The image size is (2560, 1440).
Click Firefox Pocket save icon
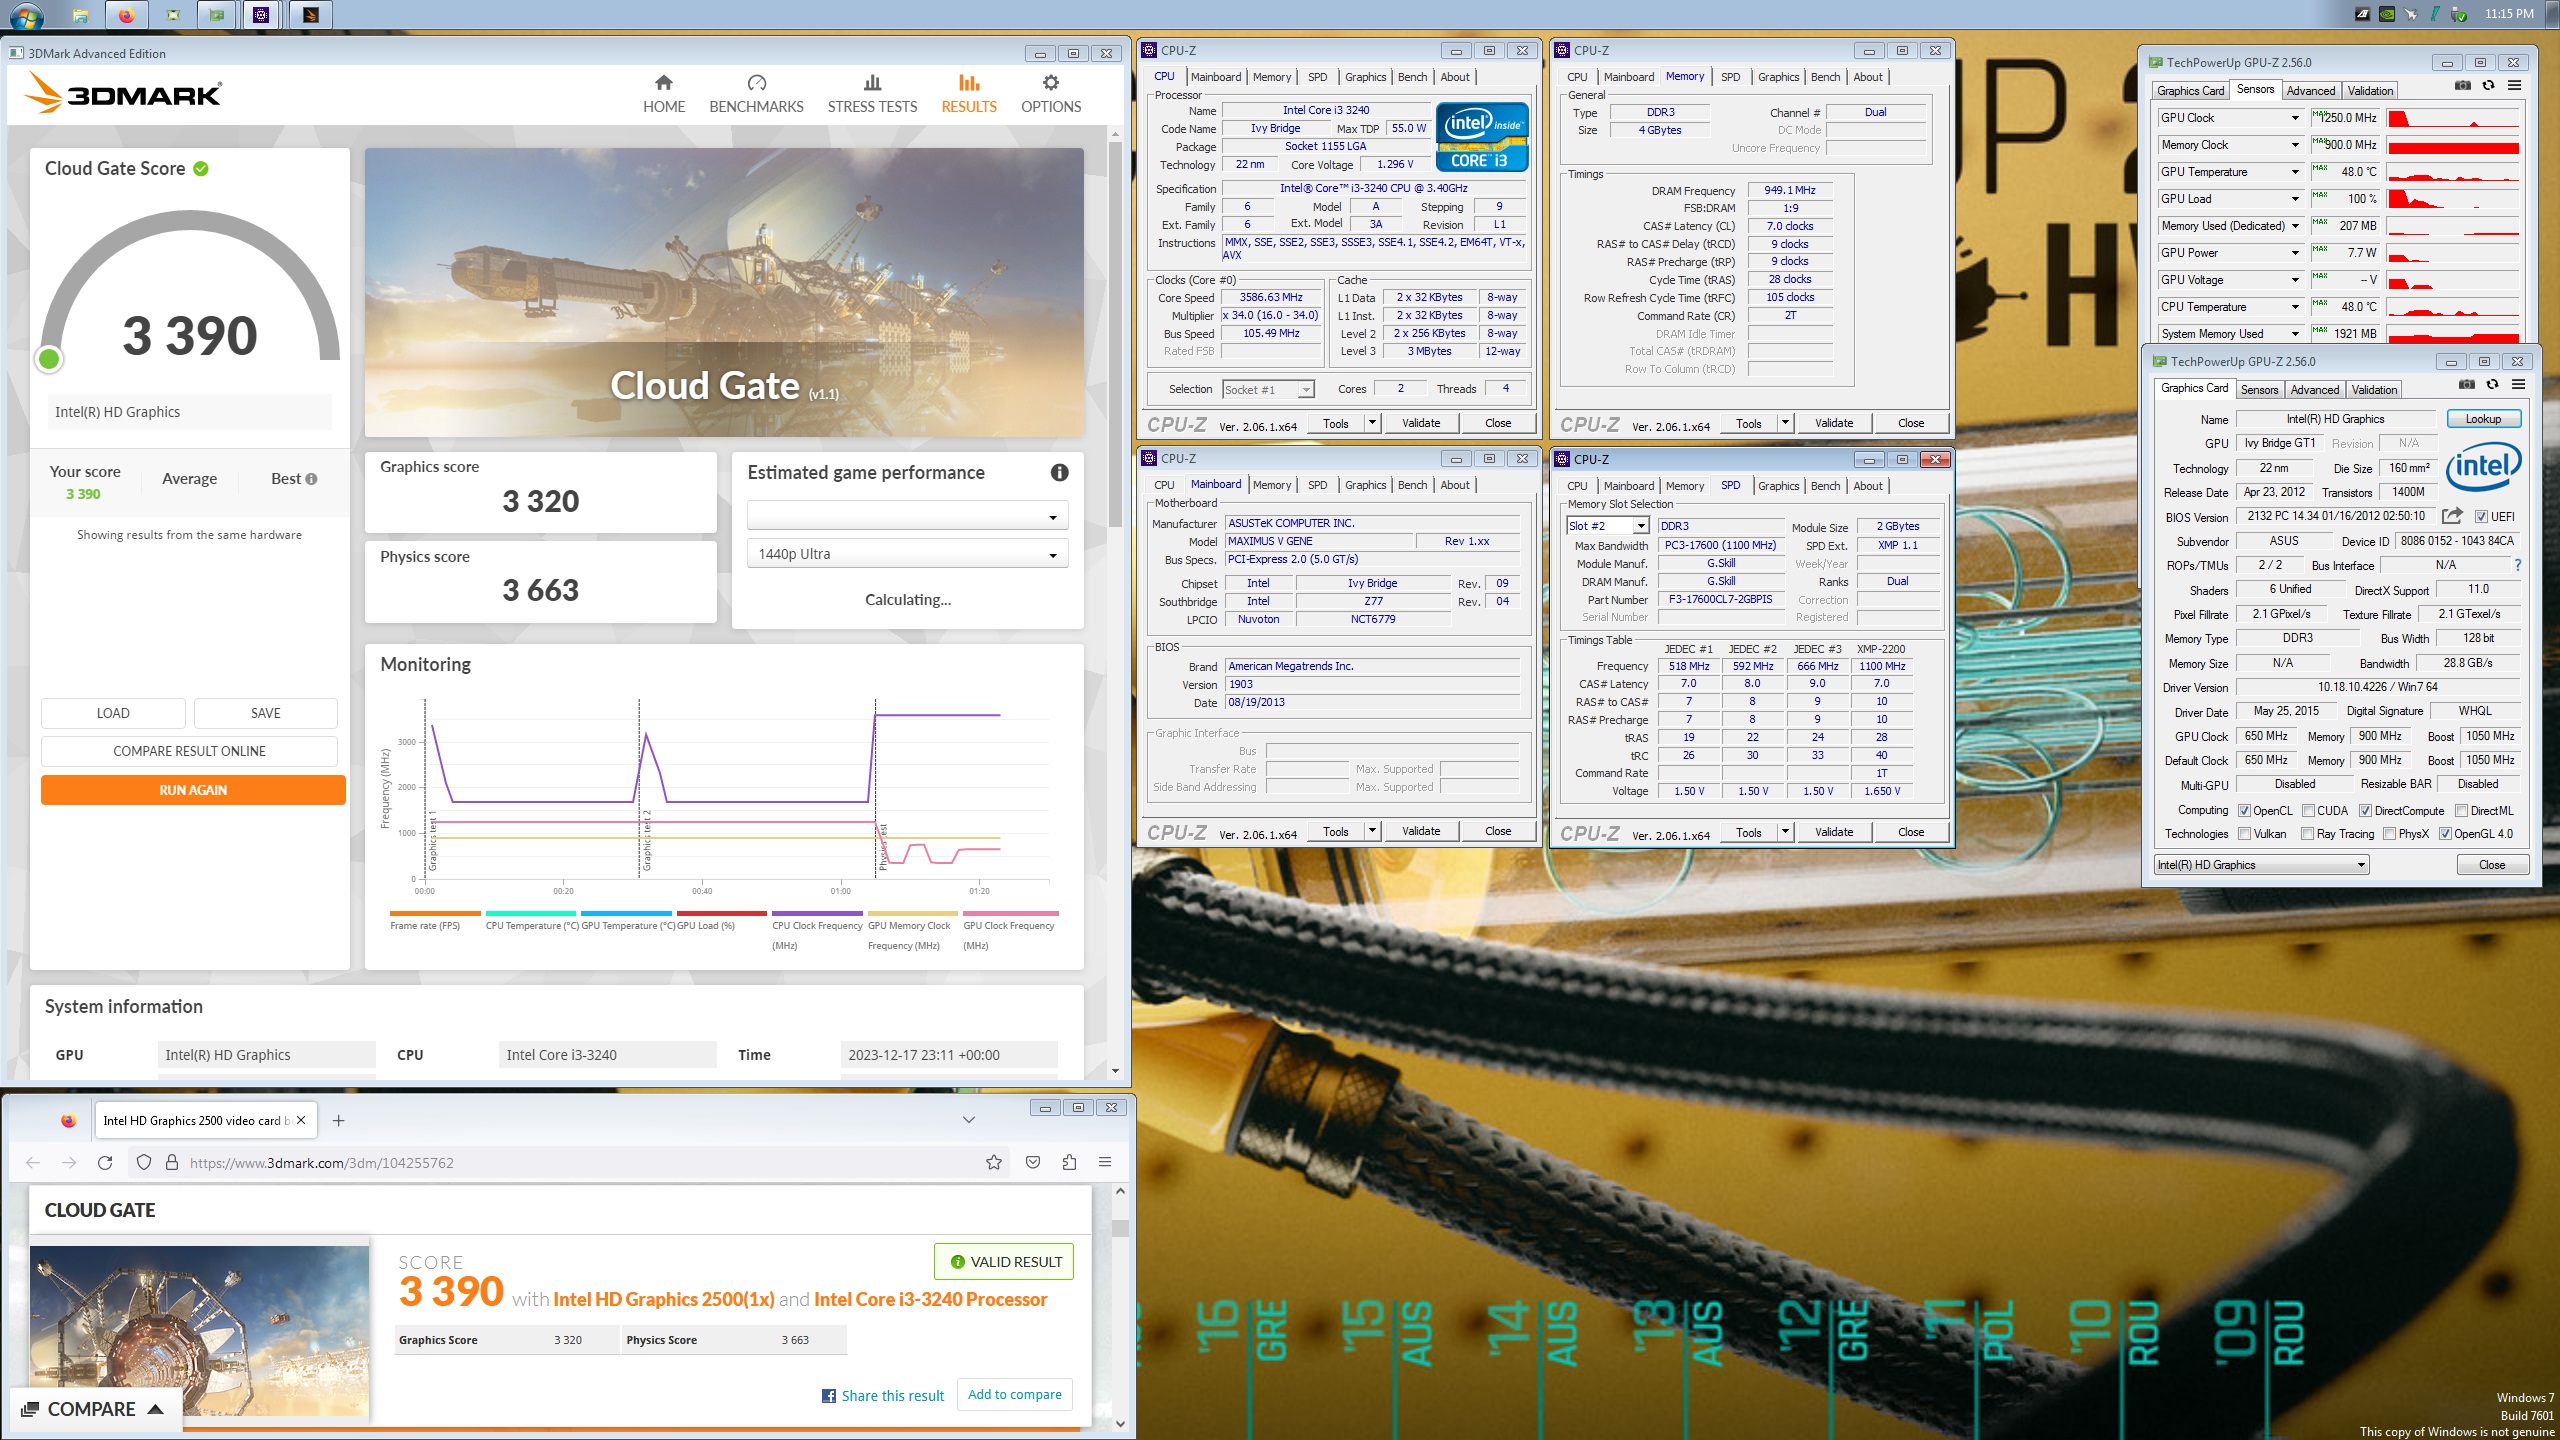point(1033,1162)
